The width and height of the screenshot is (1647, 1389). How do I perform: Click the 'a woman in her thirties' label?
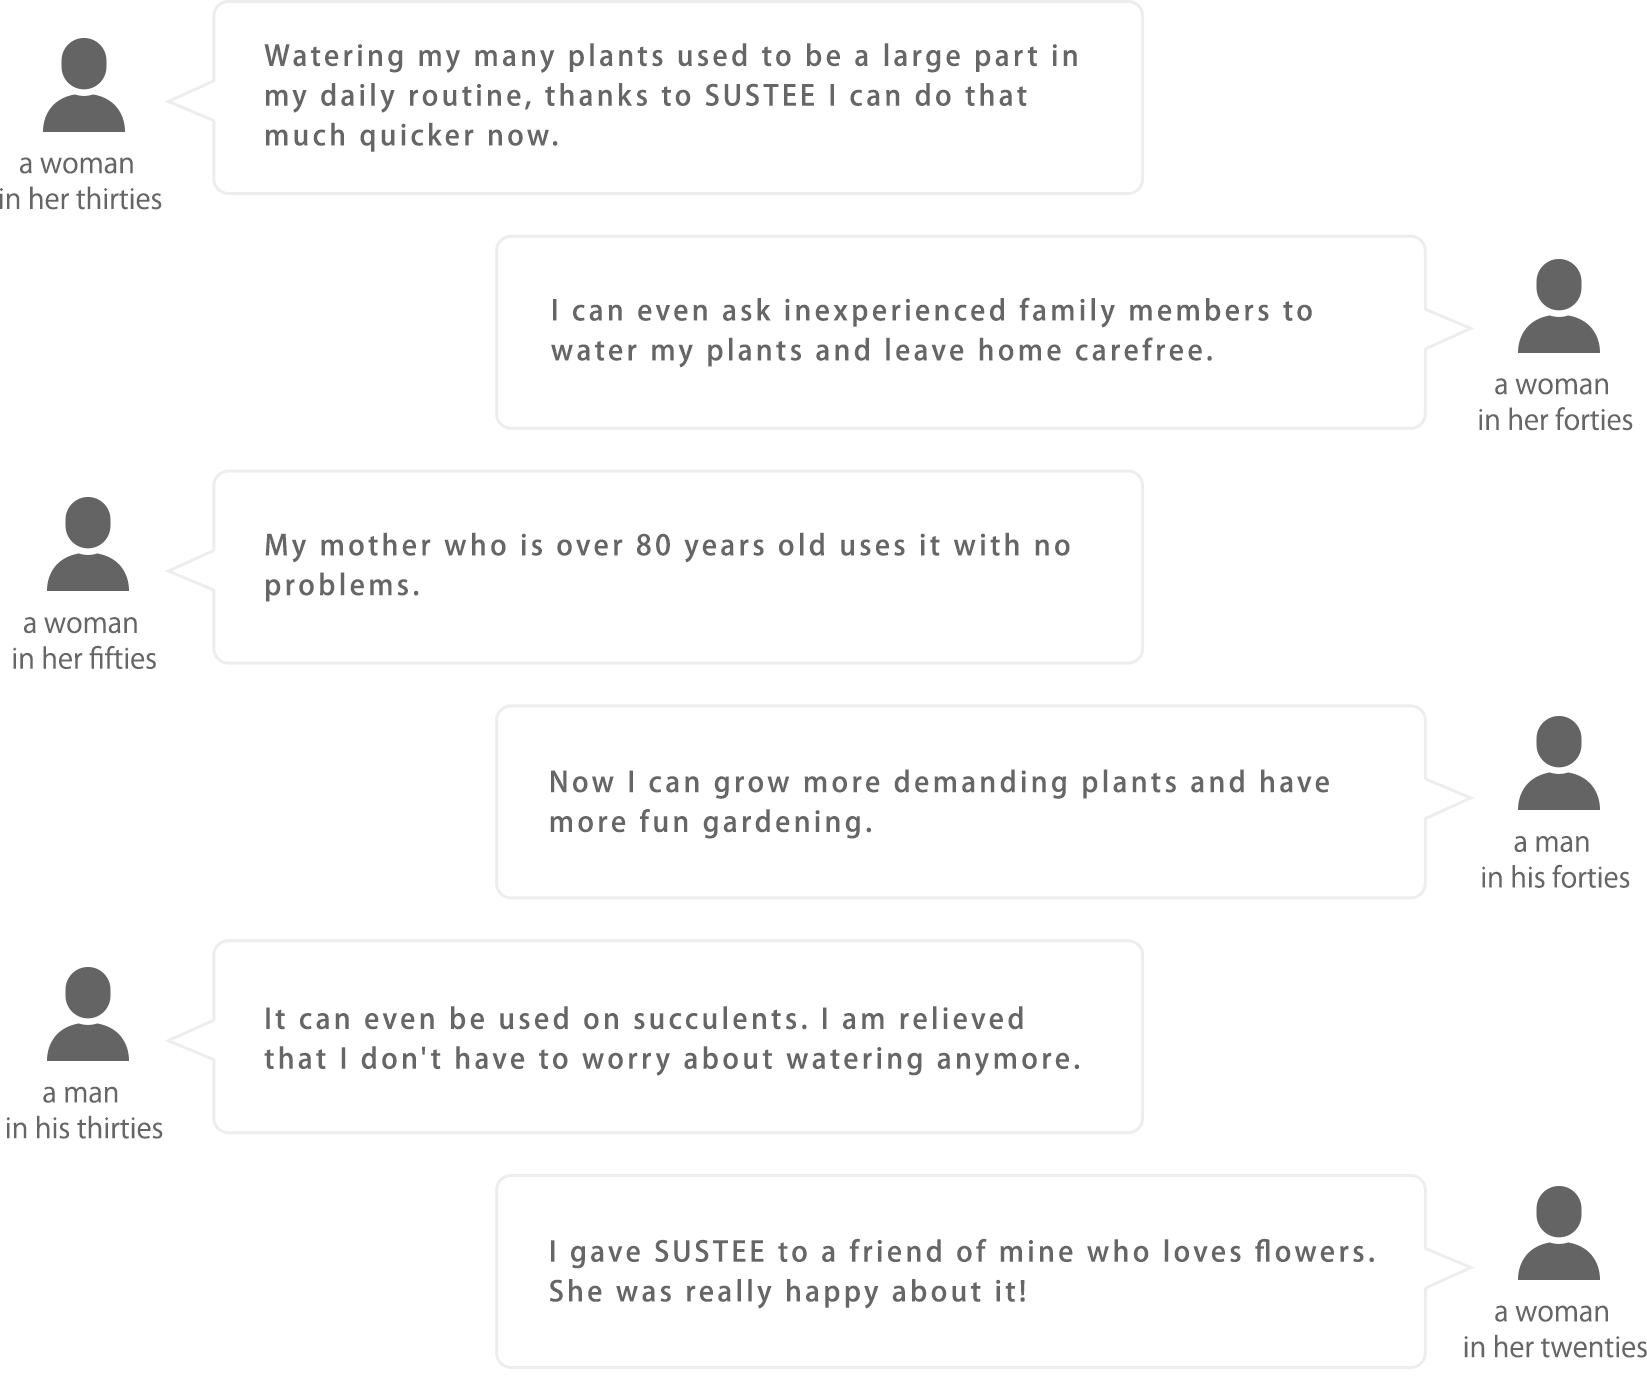[80, 181]
